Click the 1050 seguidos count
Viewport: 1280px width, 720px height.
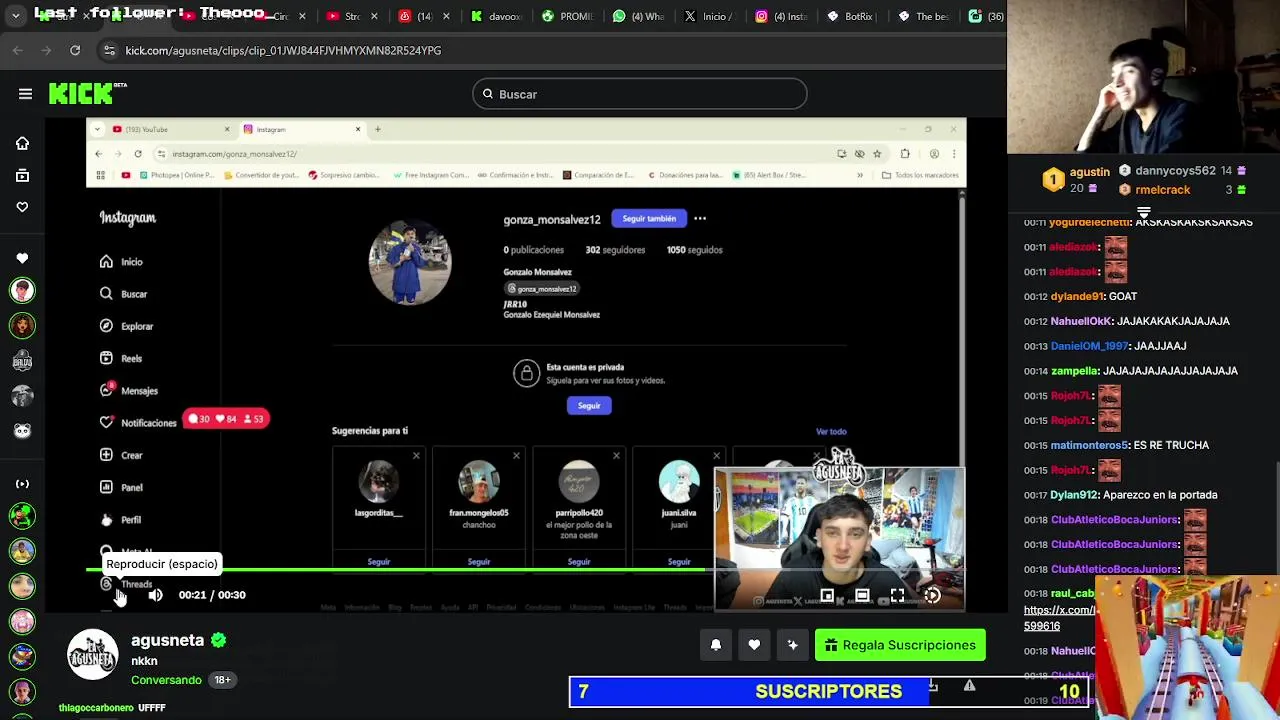pos(694,250)
